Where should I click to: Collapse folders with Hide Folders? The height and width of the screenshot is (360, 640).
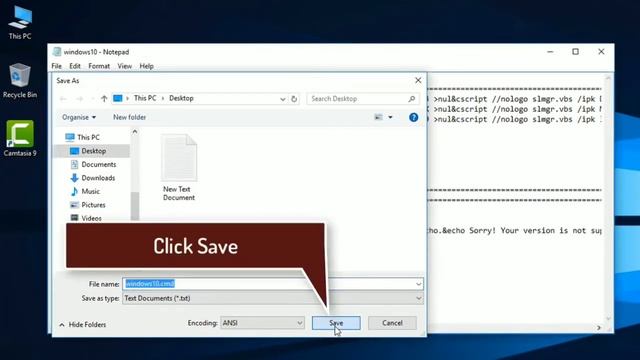point(82,325)
